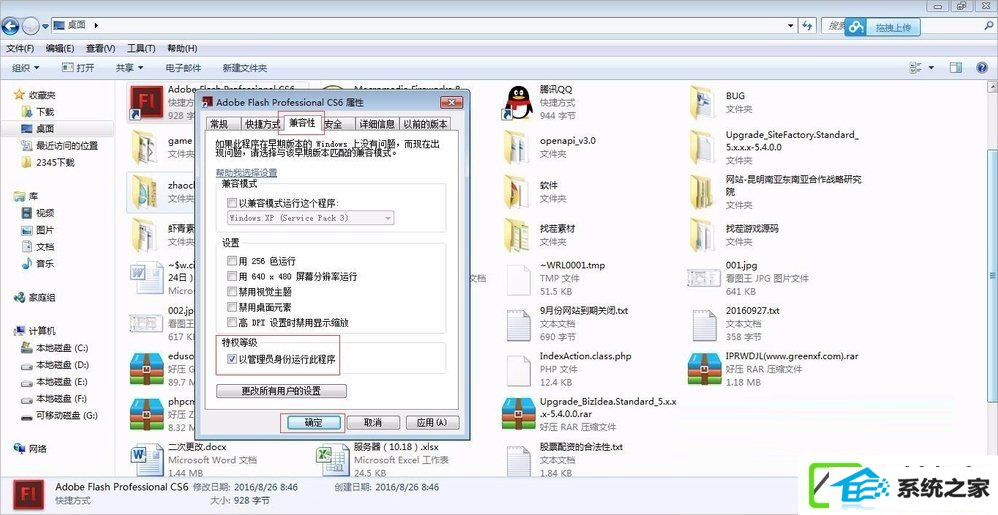Check the 禁用桌面元素 option

coord(232,307)
